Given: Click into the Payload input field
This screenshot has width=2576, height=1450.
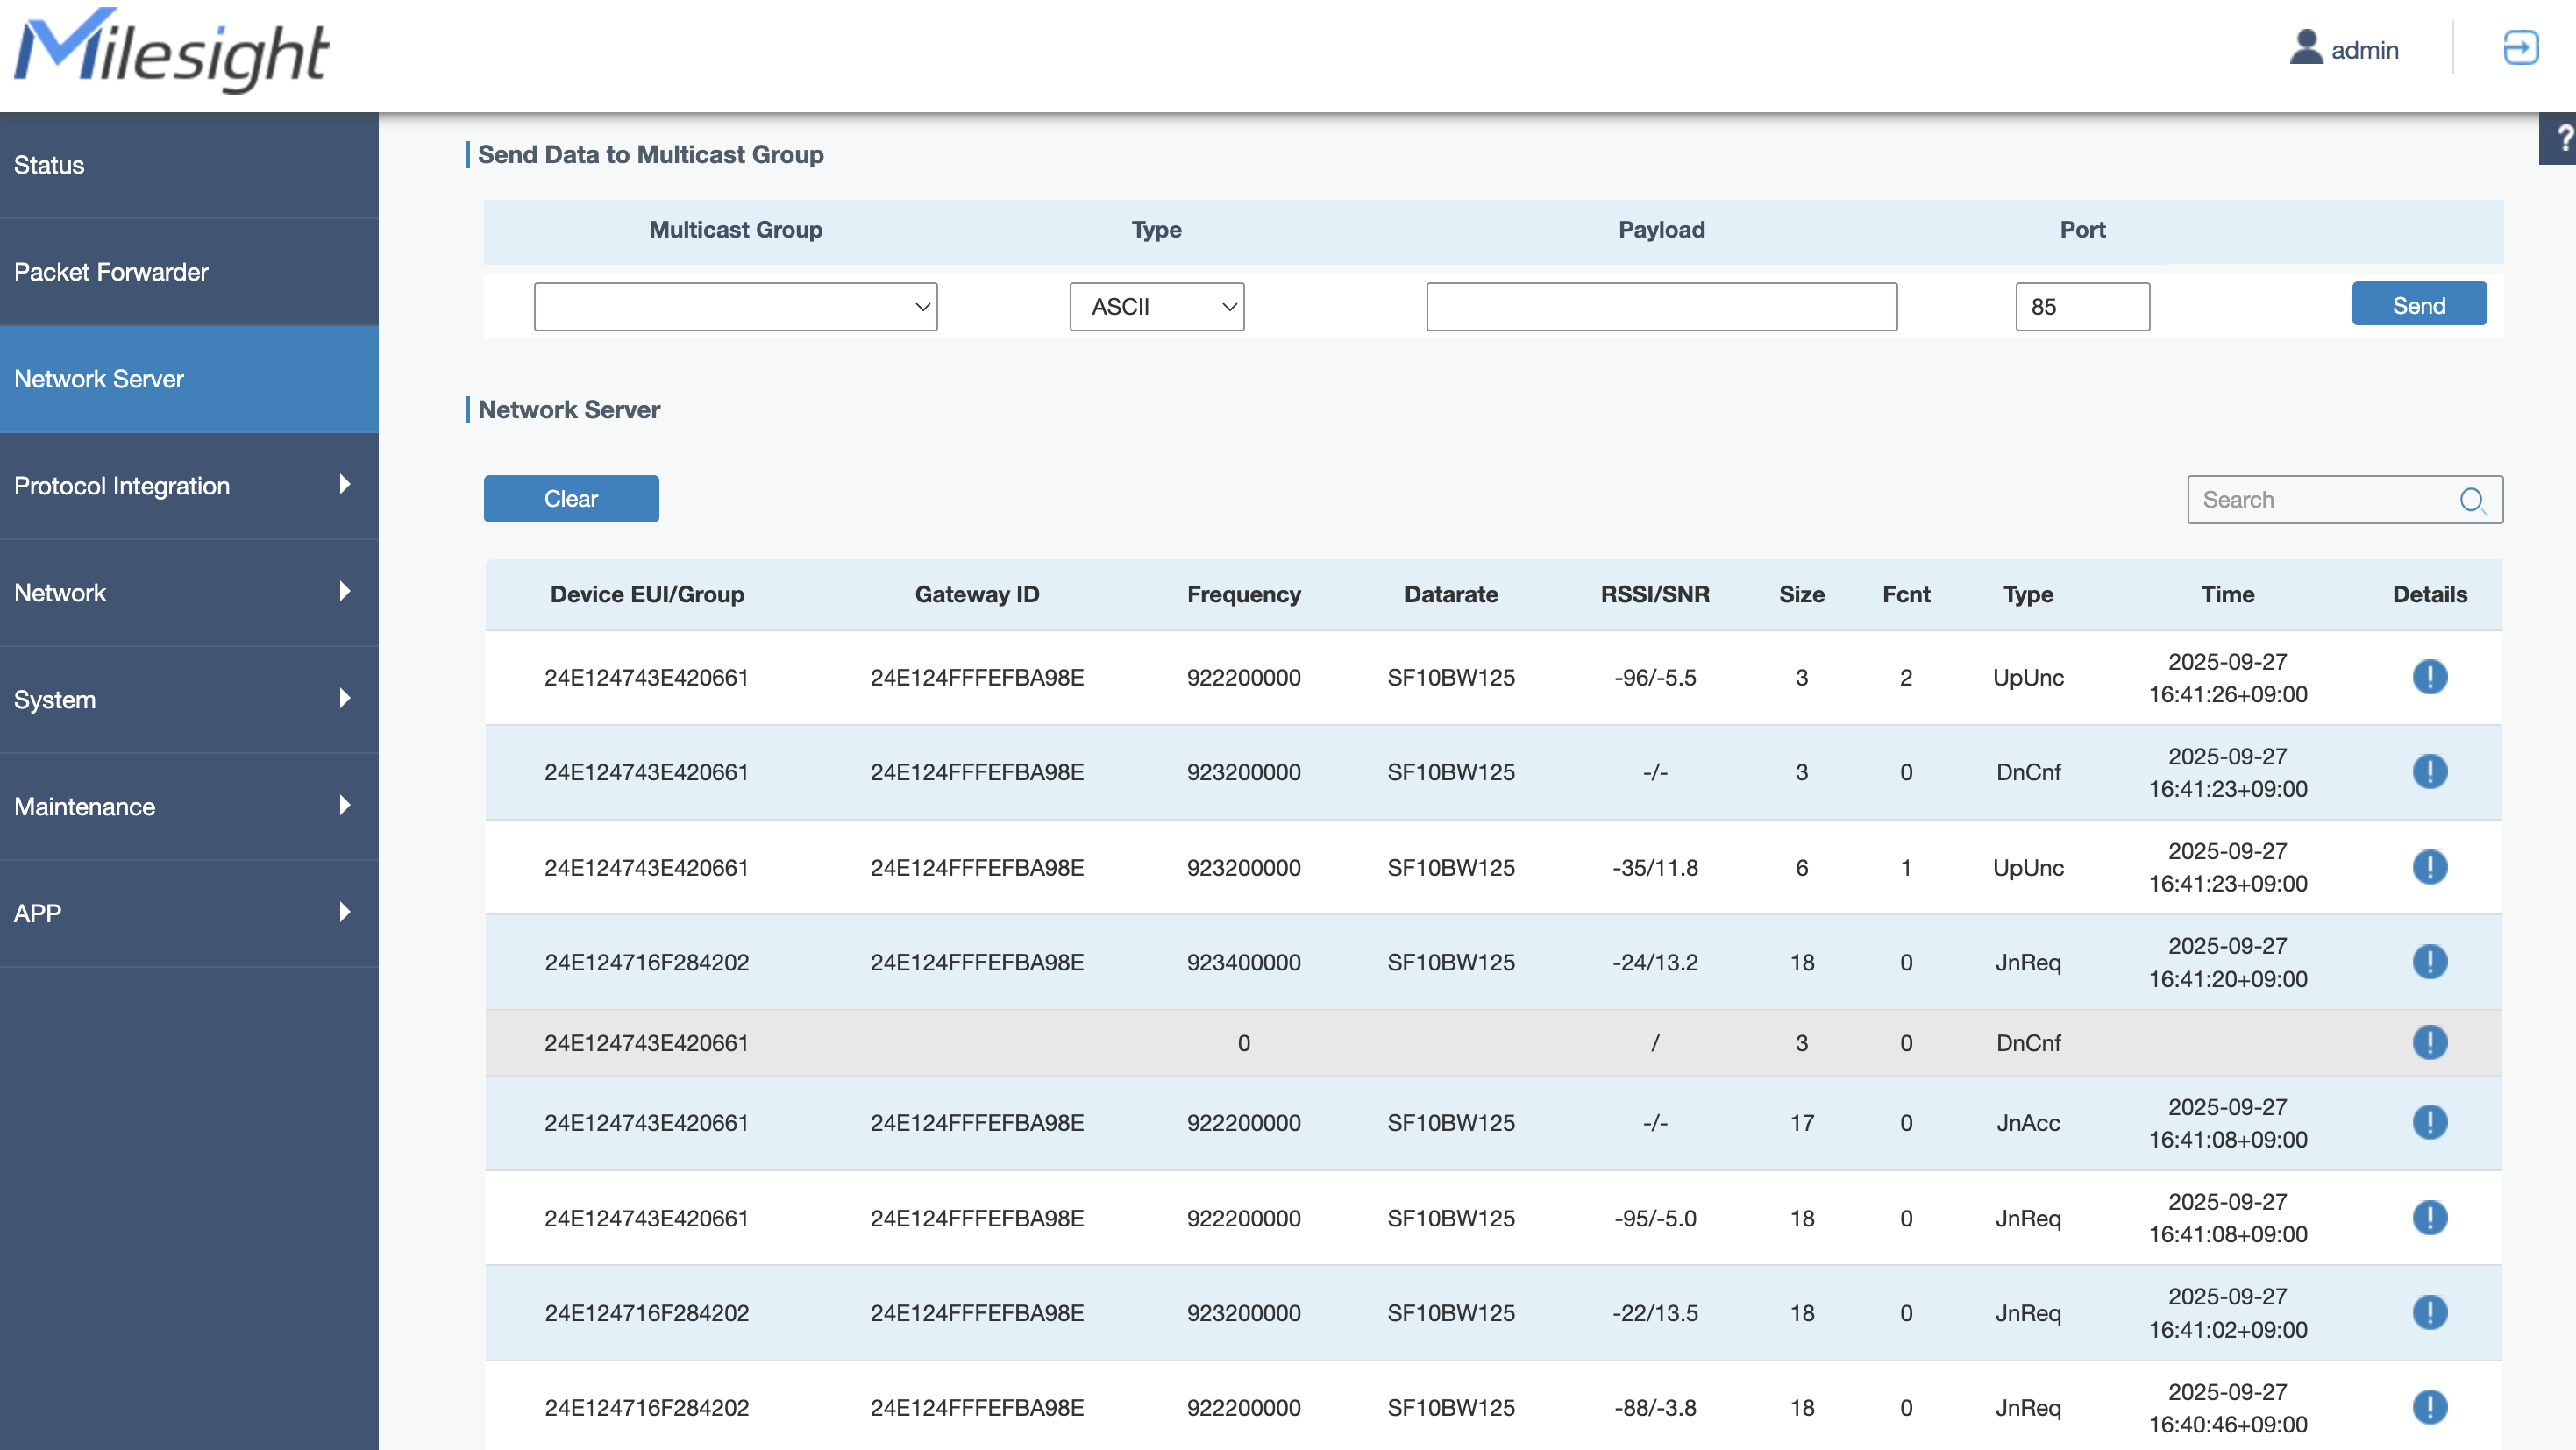Looking at the screenshot, I should point(1661,307).
